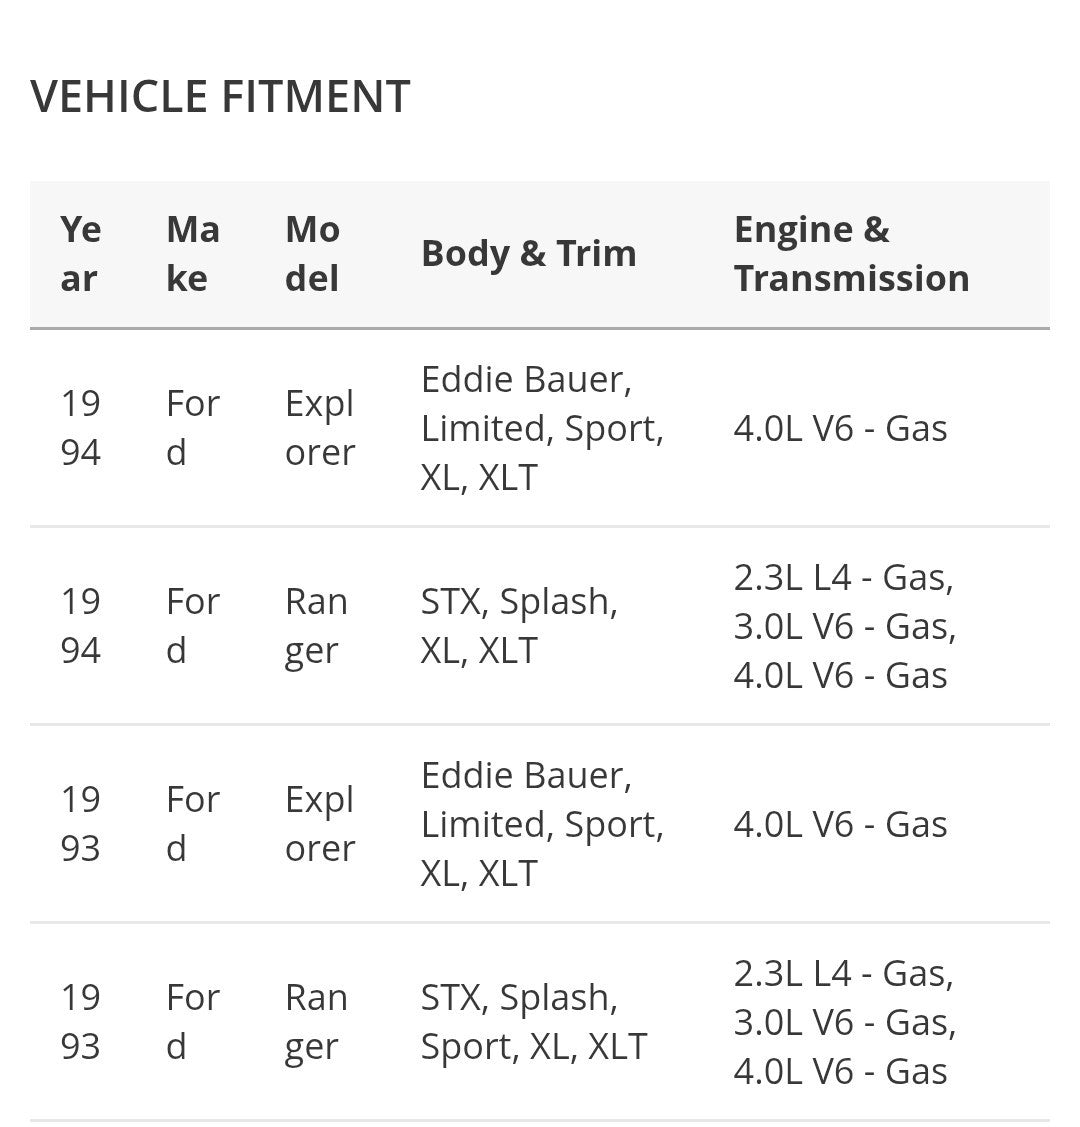
Task: Select the Explorer model in the first row
Action: click(320, 428)
